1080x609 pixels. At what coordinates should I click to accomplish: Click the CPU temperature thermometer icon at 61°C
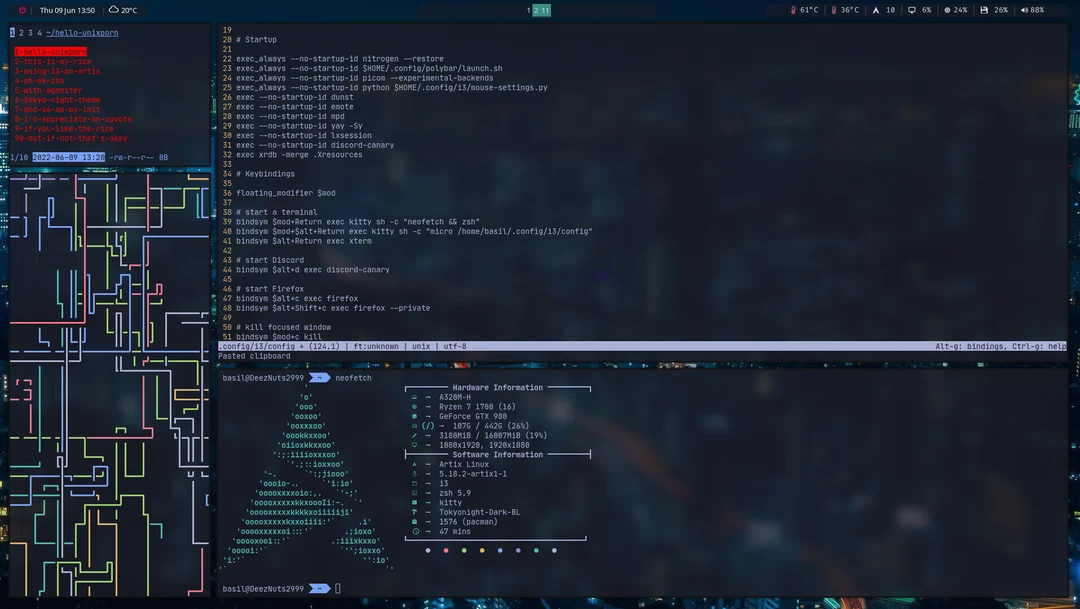click(x=793, y=10)
